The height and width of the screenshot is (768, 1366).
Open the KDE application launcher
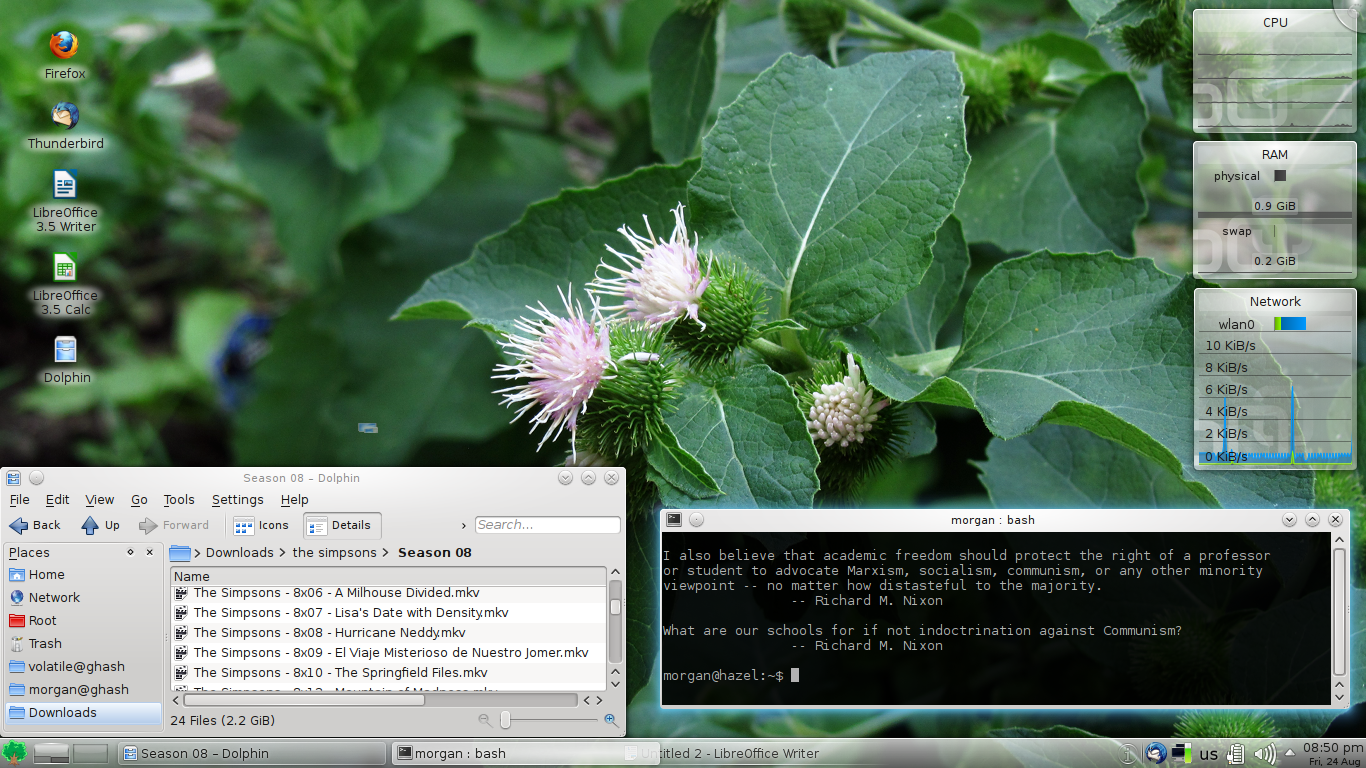[14, 753]
